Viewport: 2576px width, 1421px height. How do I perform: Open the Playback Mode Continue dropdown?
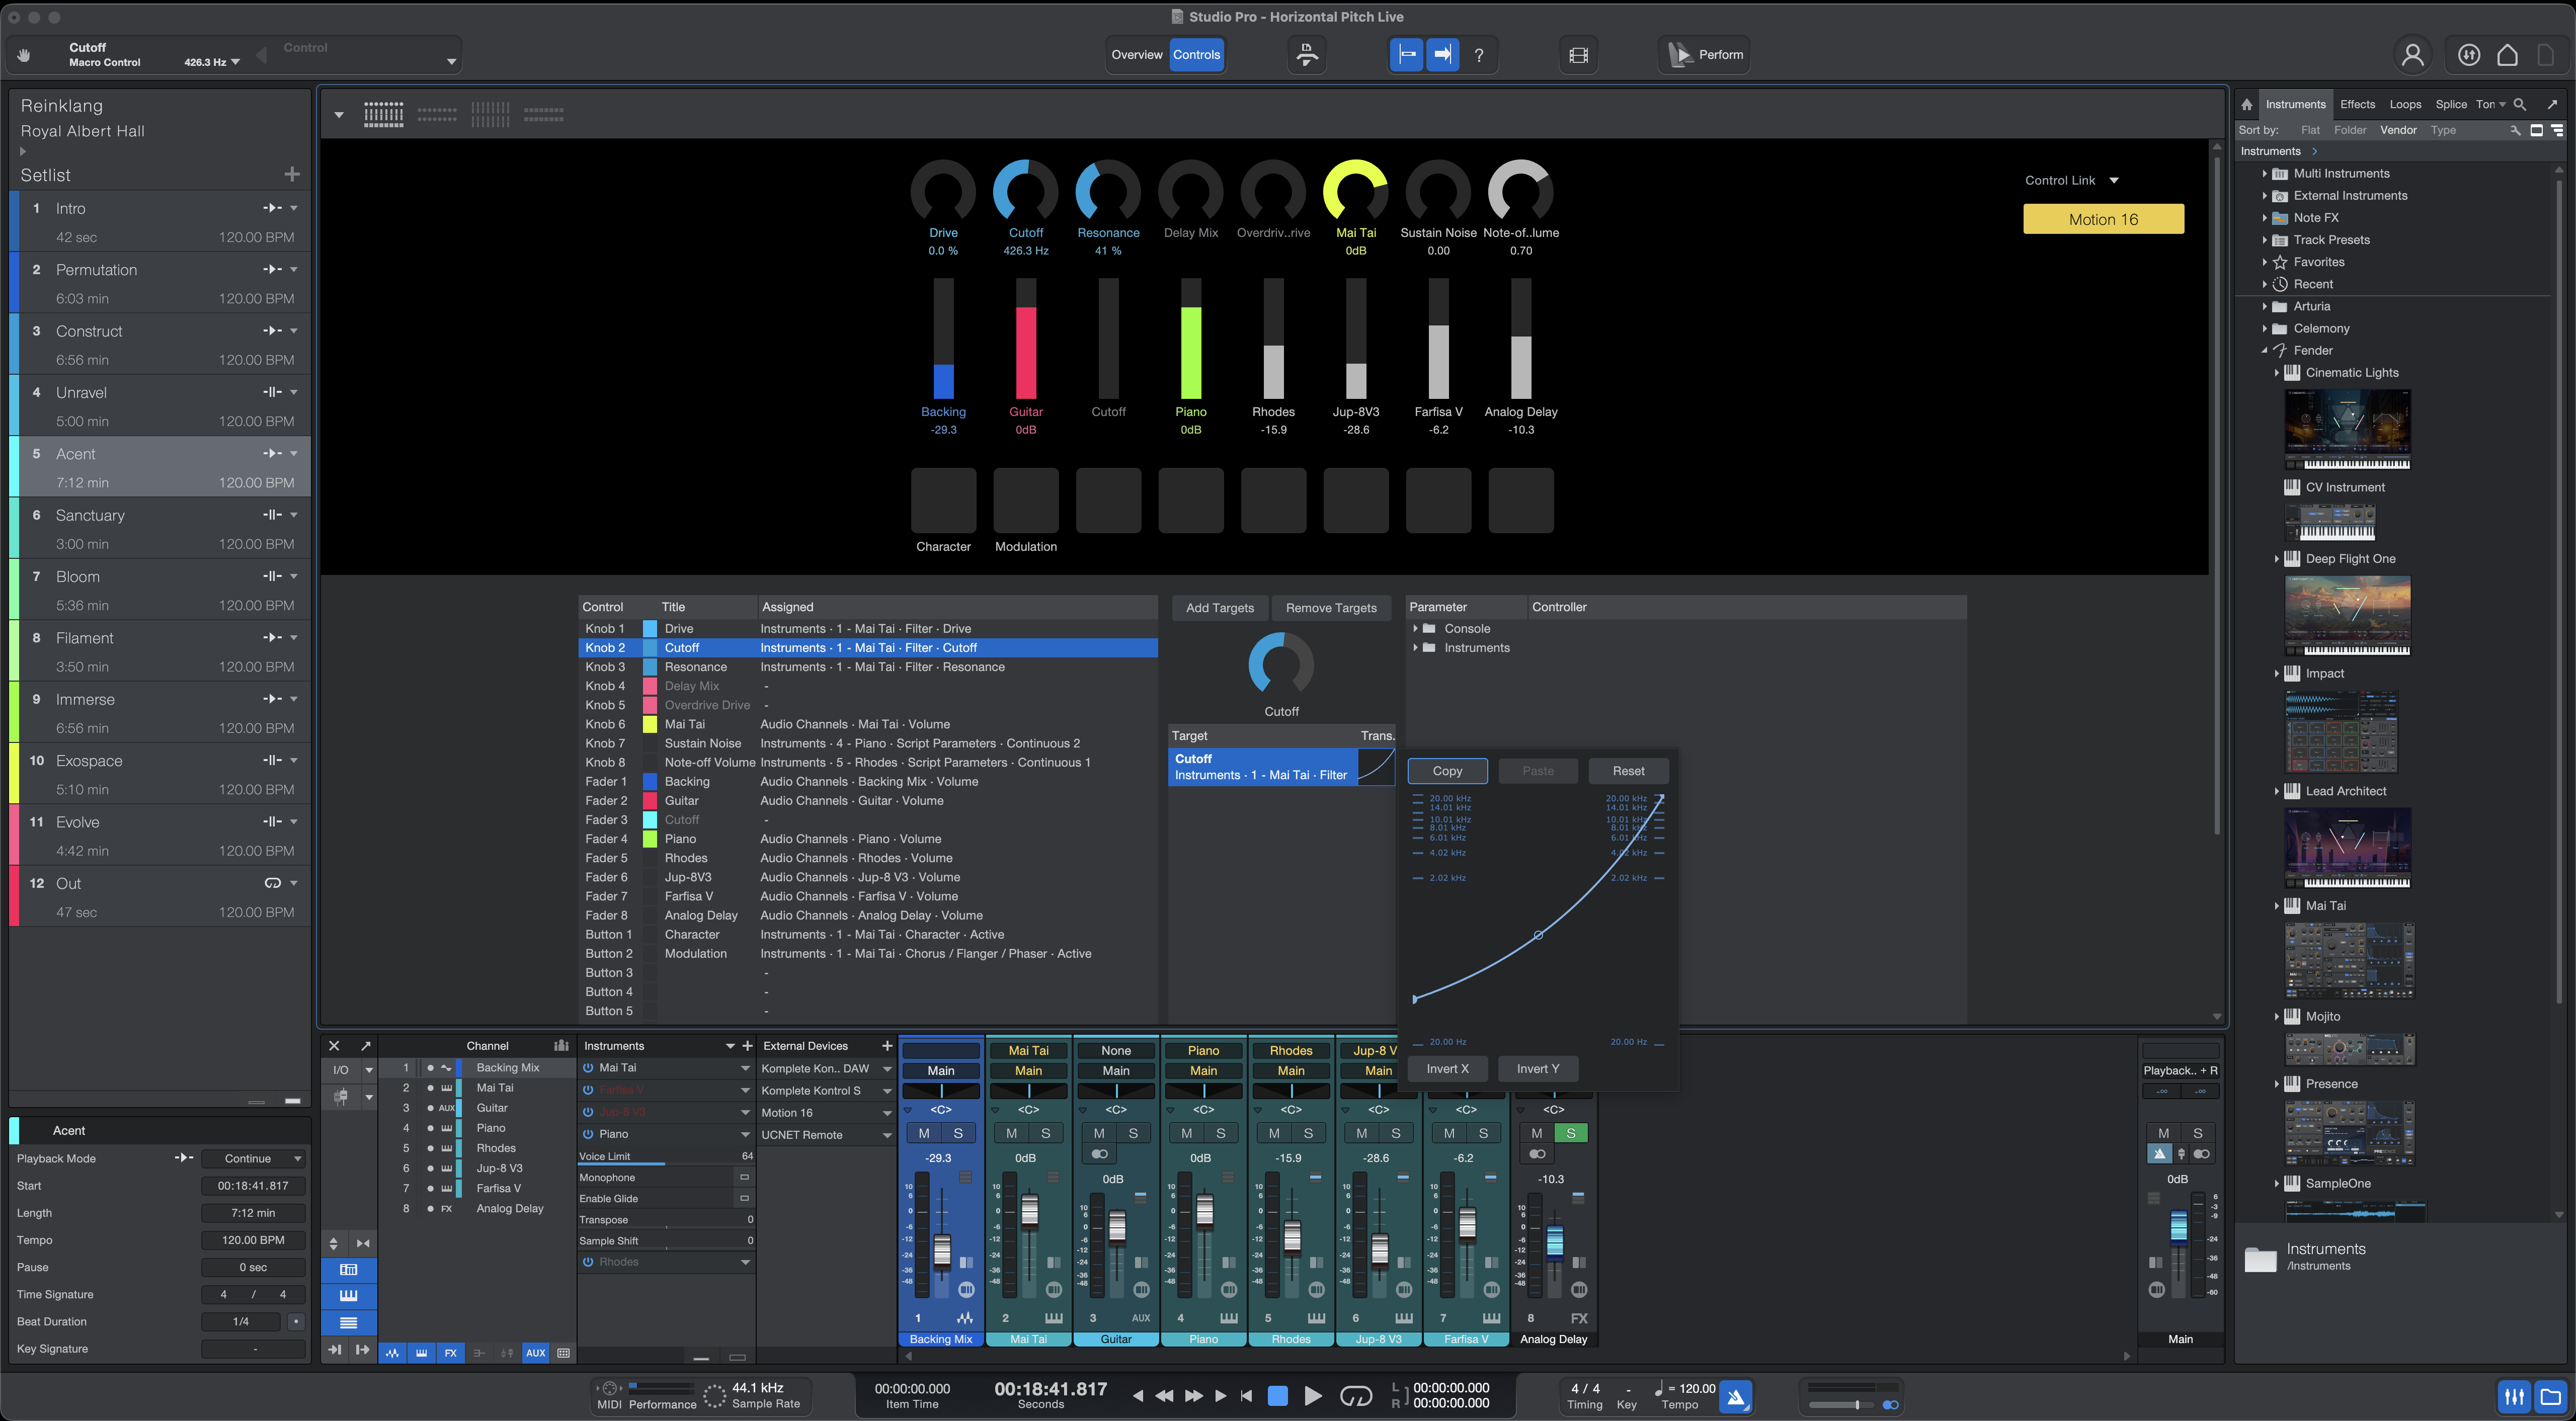tap(253, 1159)
